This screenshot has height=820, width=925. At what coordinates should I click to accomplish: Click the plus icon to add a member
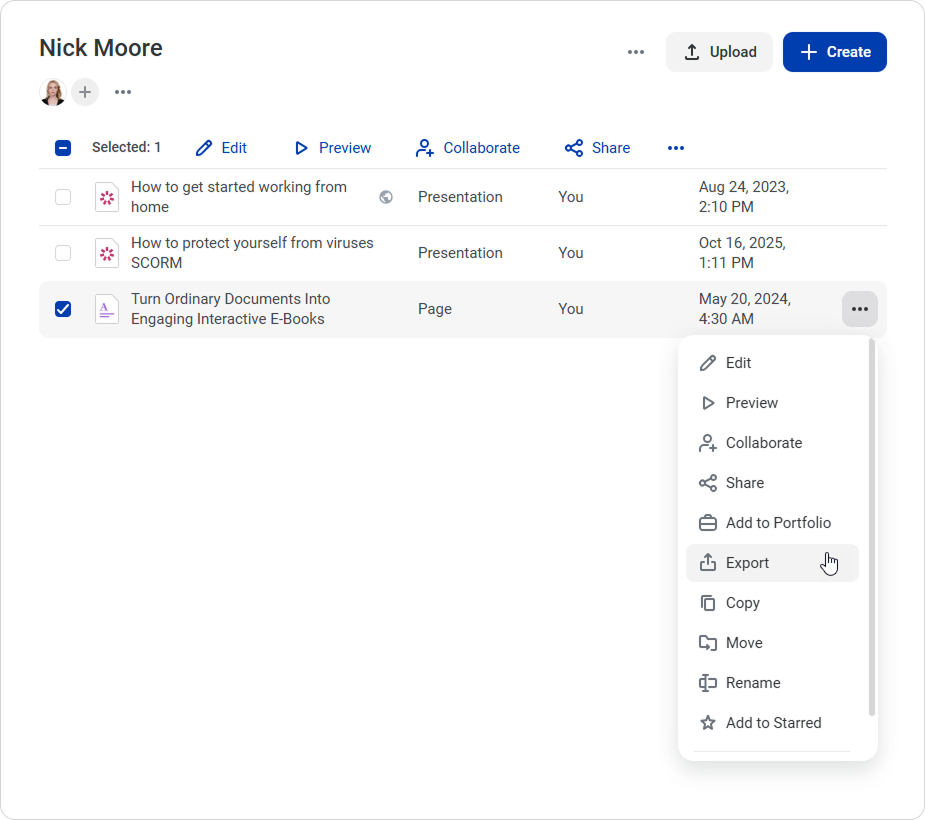tap(85, 93)
